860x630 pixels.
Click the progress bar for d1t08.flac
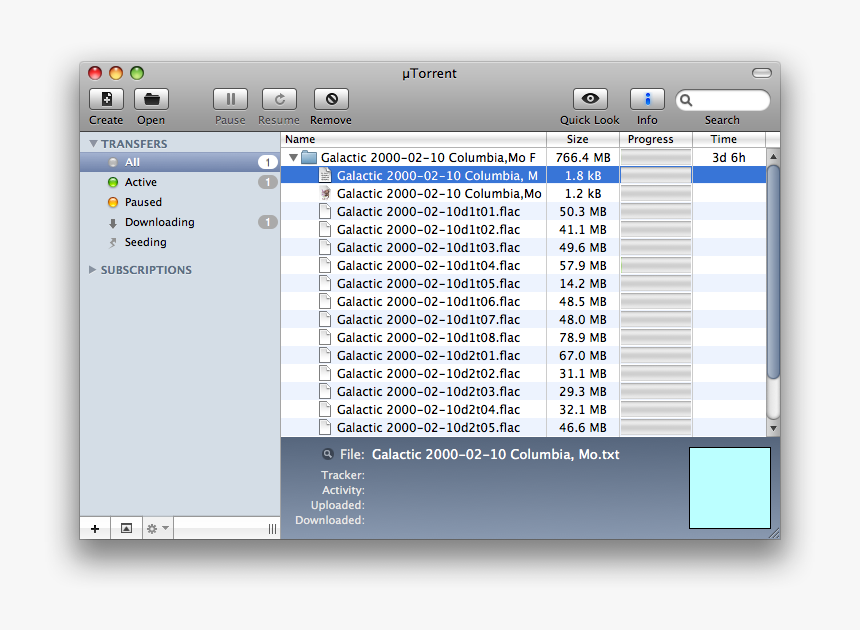click(x=656, y=338)
